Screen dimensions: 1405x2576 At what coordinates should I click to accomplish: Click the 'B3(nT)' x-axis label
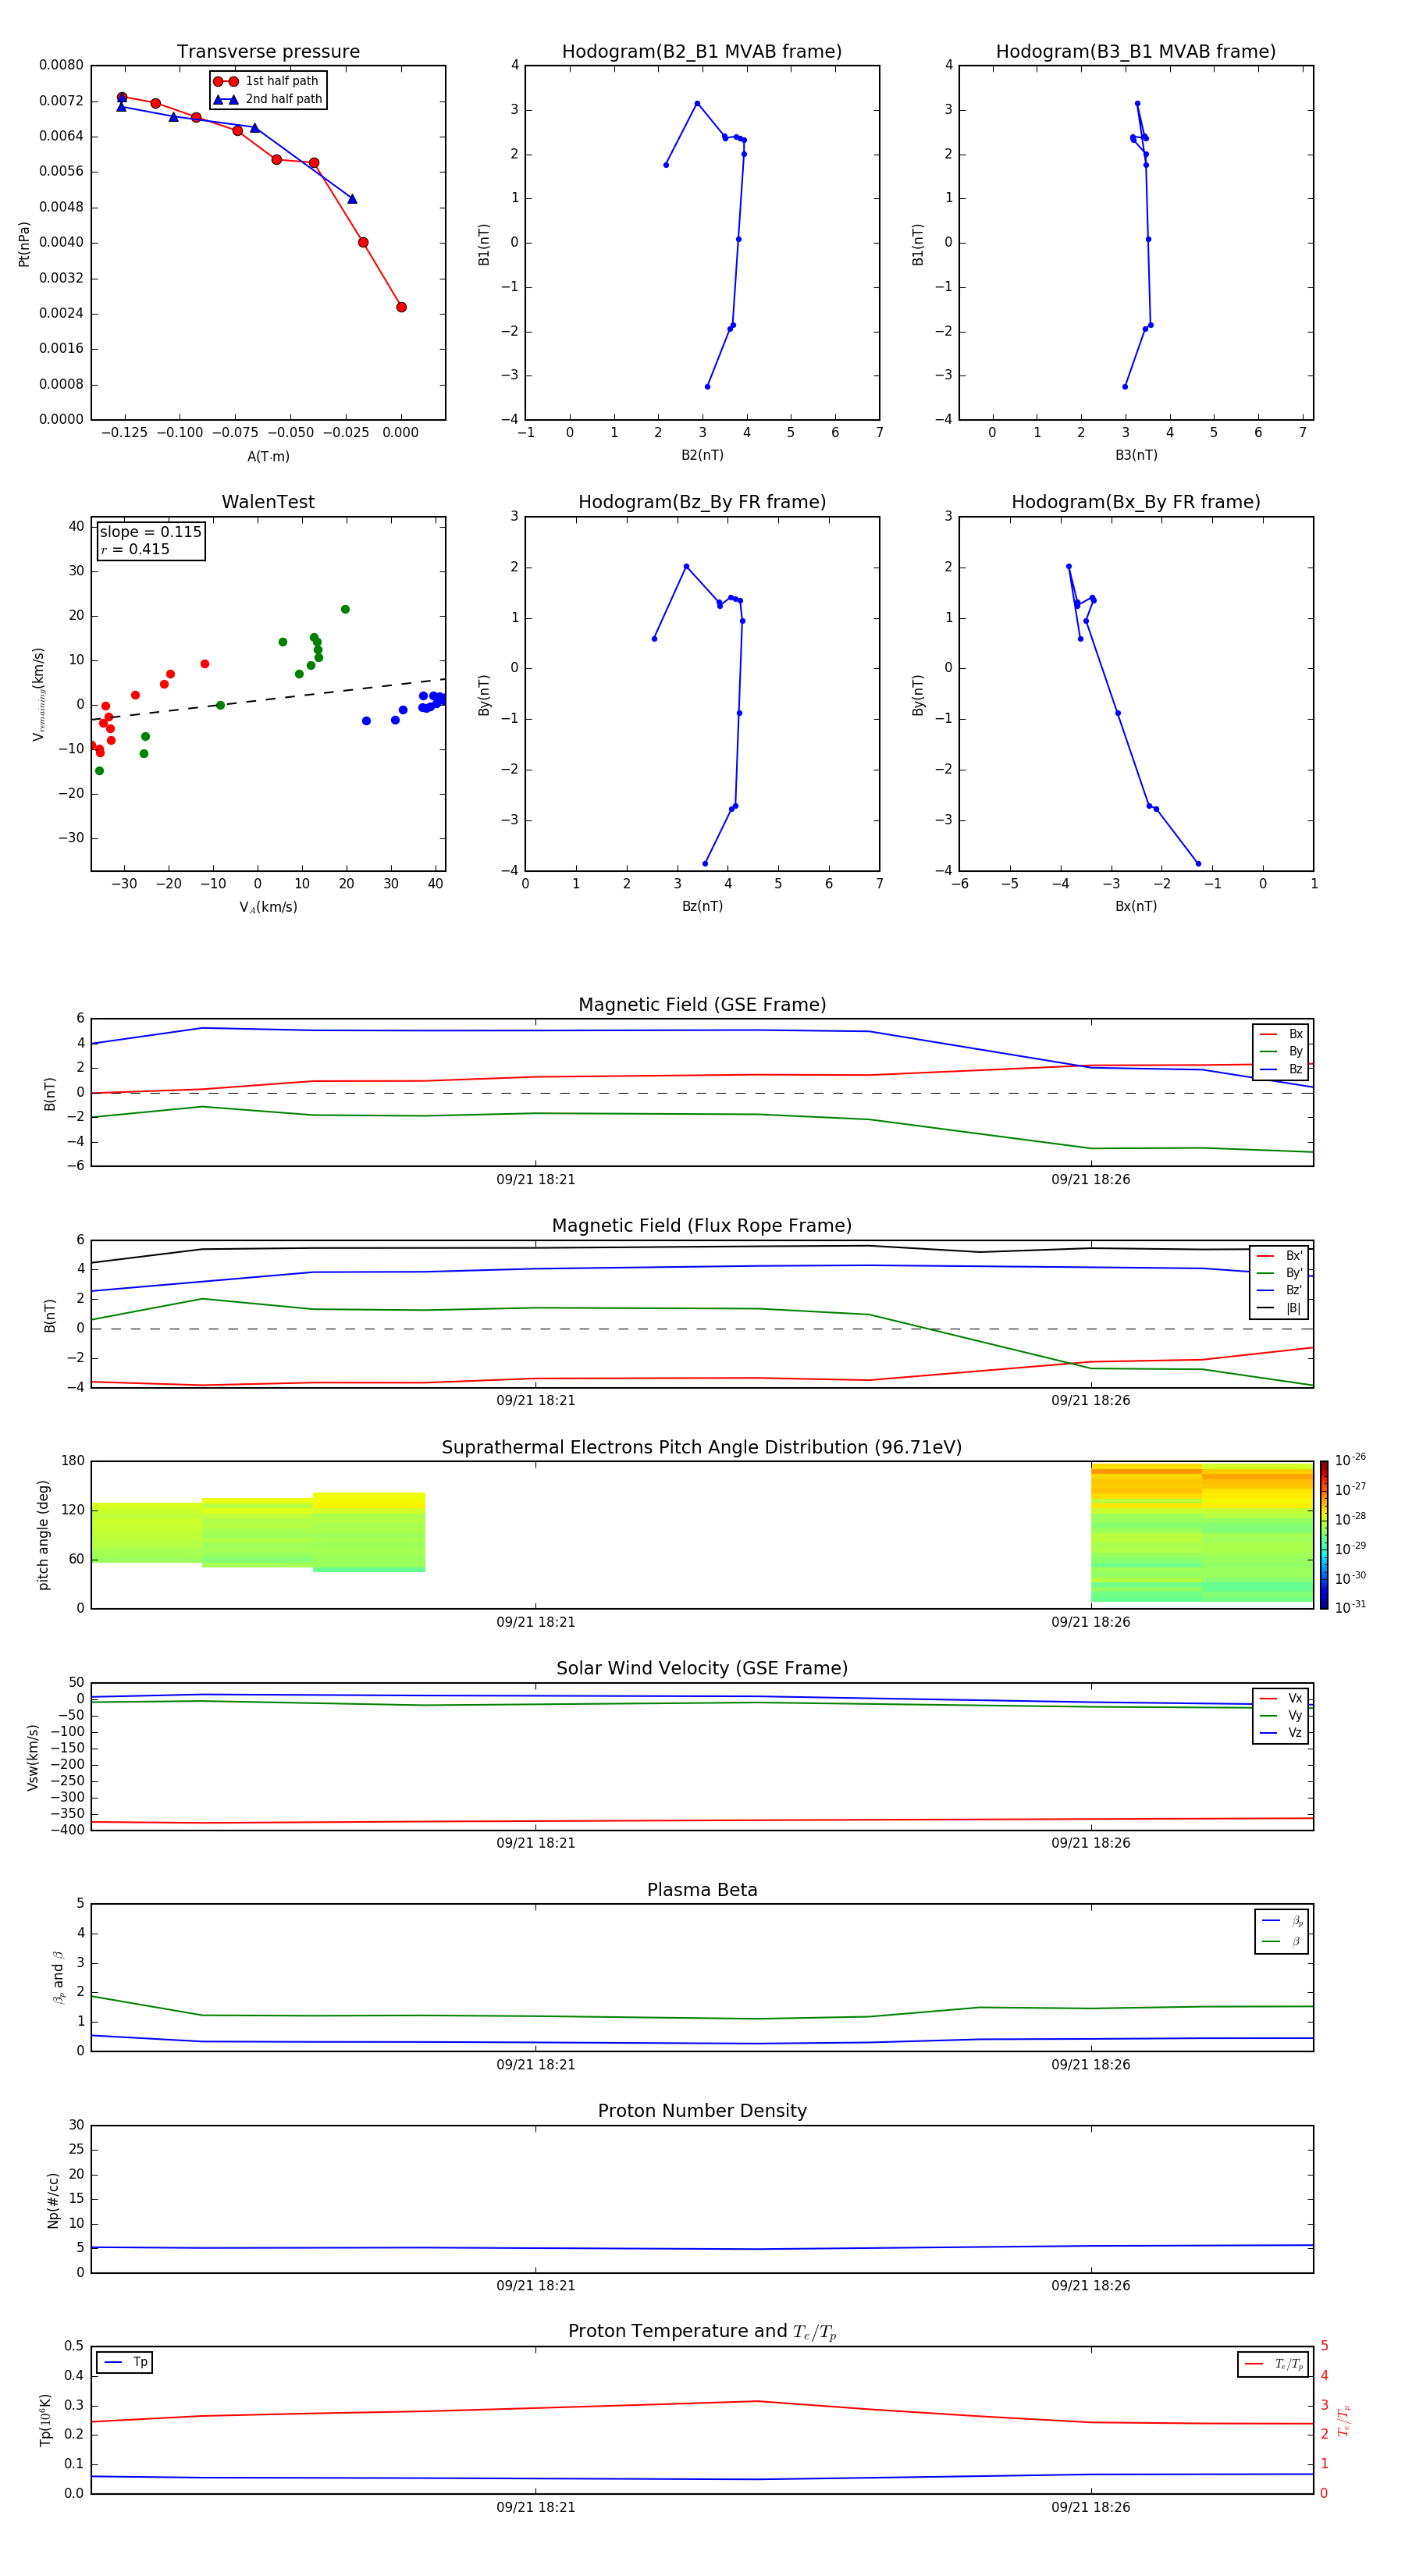click(1136, 455)
